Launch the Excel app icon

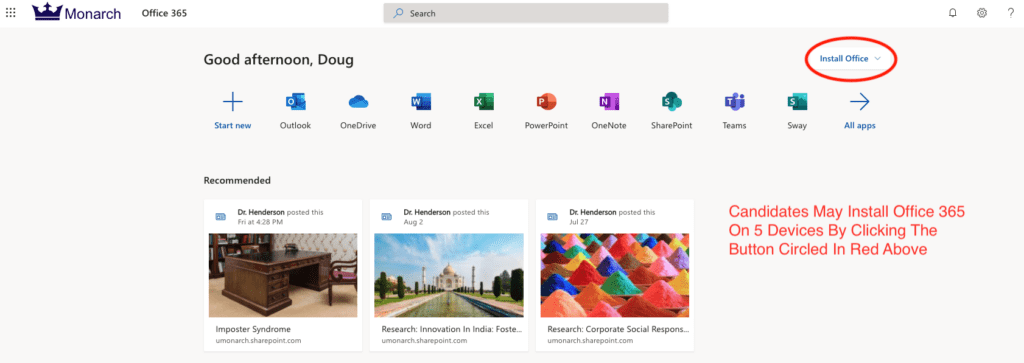tap(483, 102)
